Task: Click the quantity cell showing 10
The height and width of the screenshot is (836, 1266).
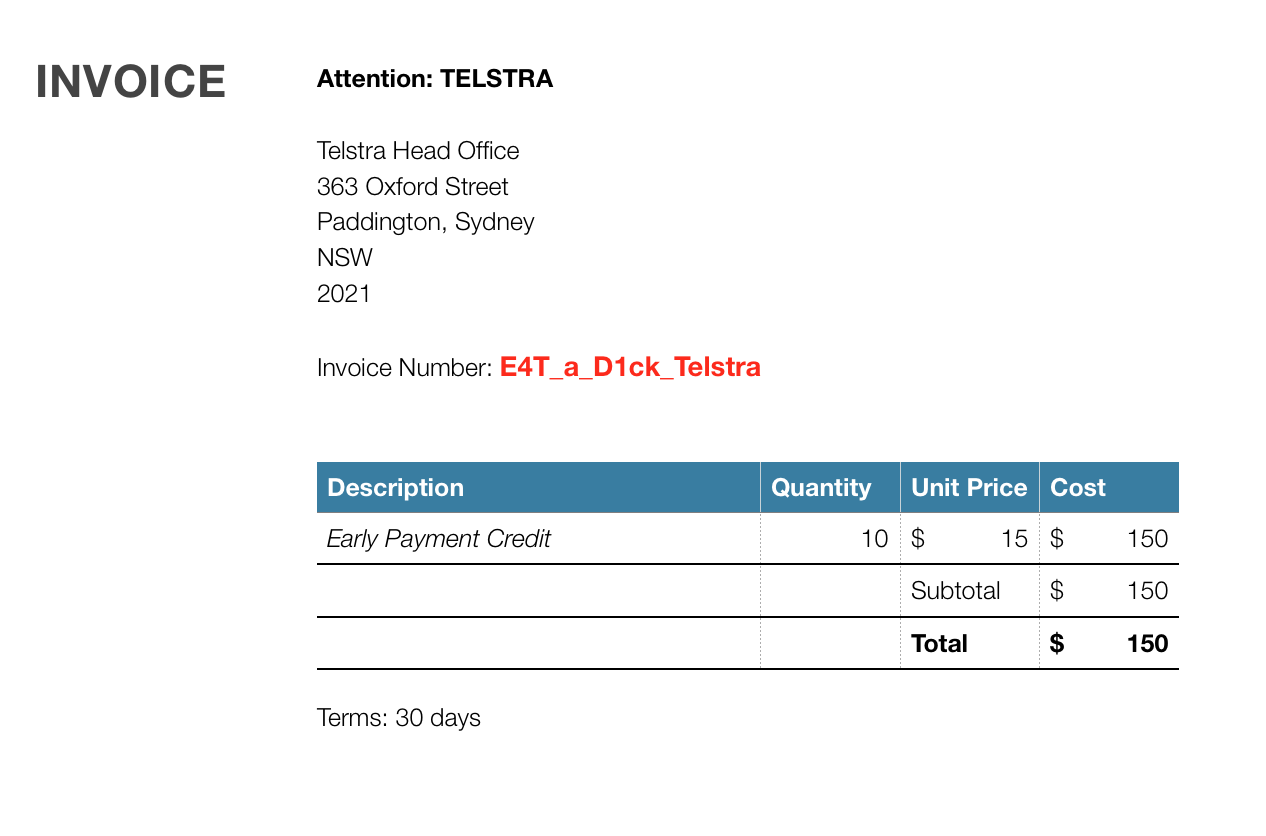Action: [830, 539]
